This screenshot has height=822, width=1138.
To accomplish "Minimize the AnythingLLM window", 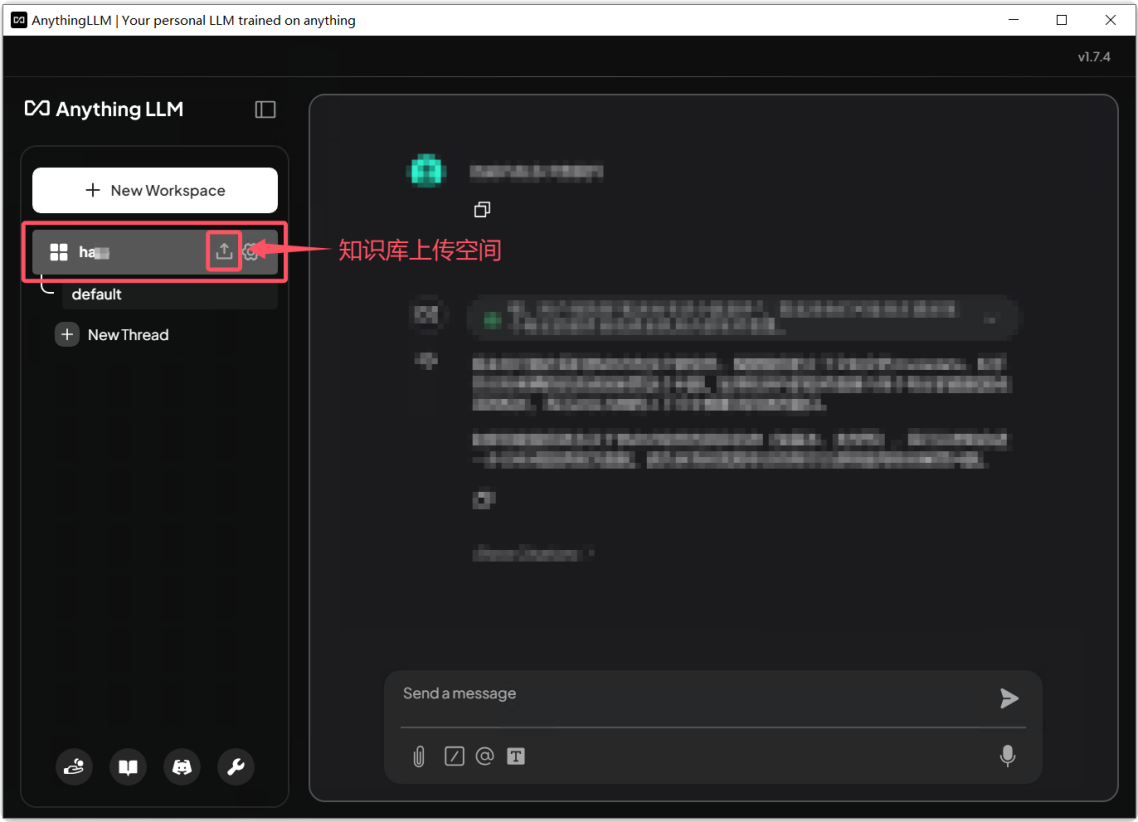I will click(1013, 20).
